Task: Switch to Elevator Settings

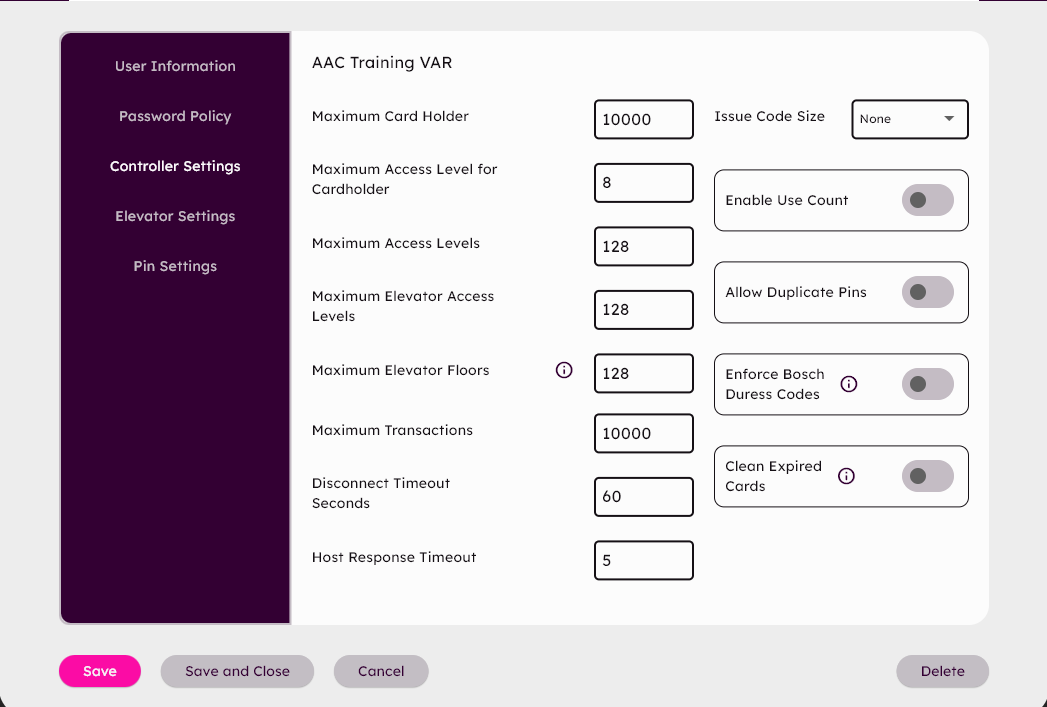Action: [x=175, y=216]
